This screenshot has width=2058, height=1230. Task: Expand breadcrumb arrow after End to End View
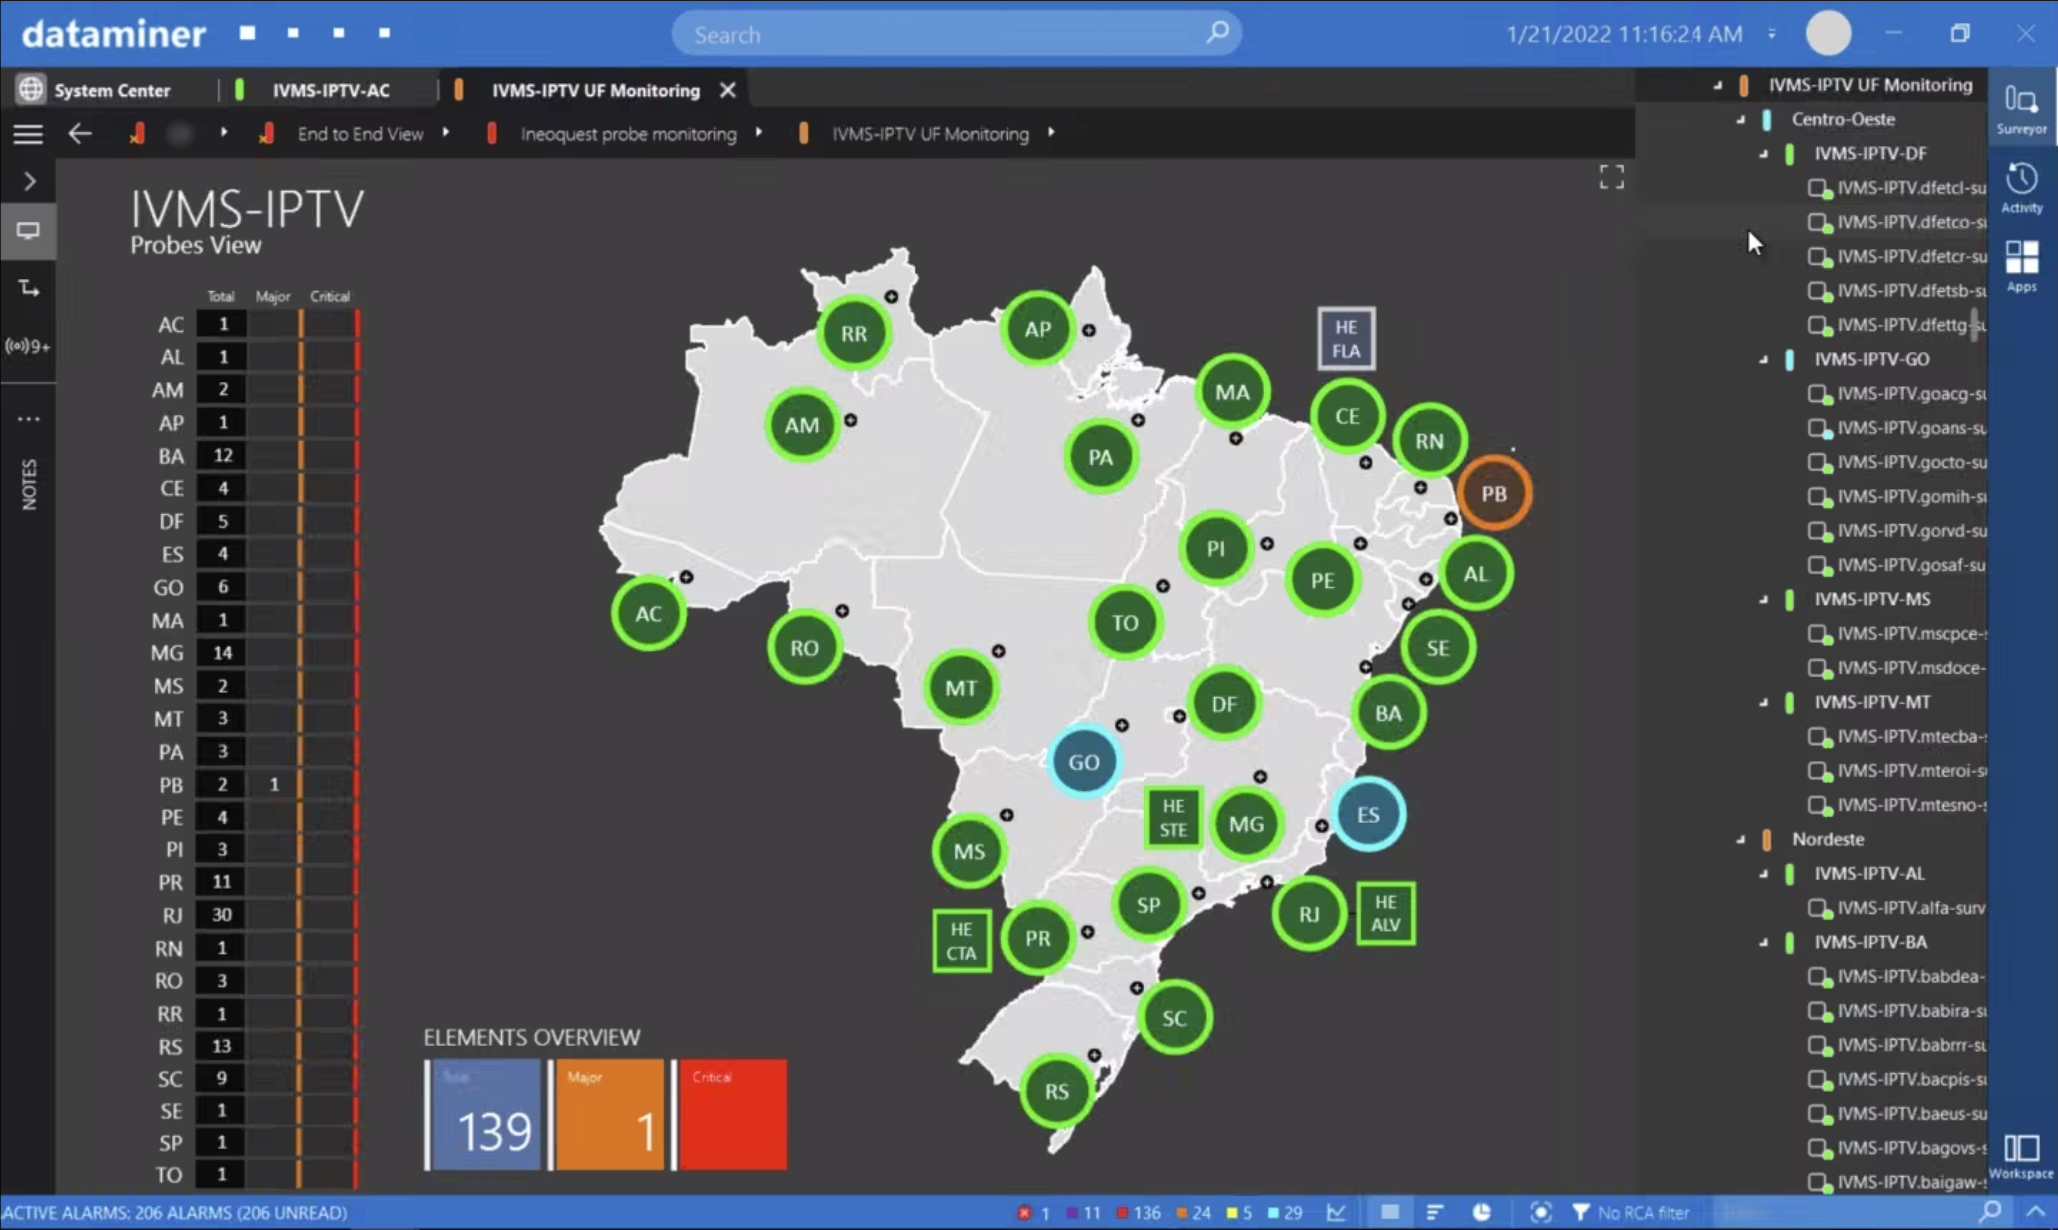[446, 133]
